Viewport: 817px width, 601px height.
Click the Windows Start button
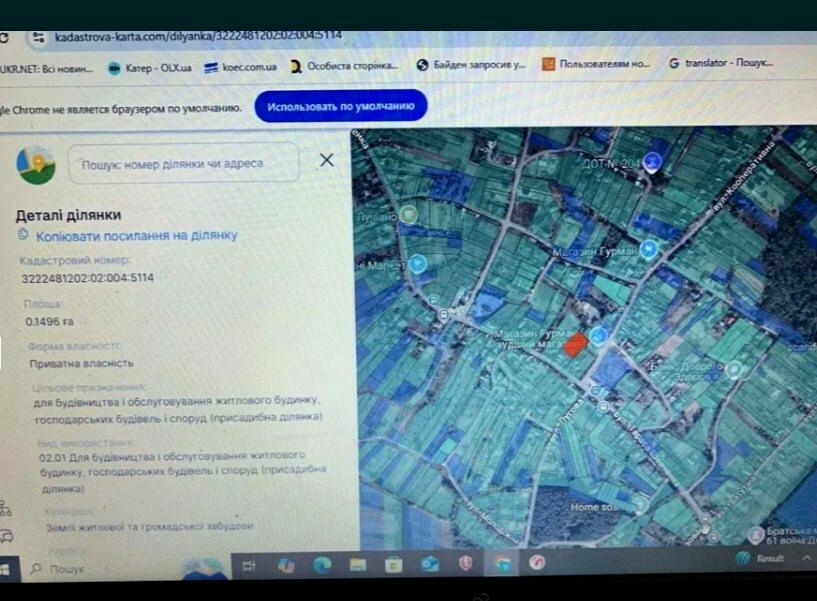[x=4, y=567]
